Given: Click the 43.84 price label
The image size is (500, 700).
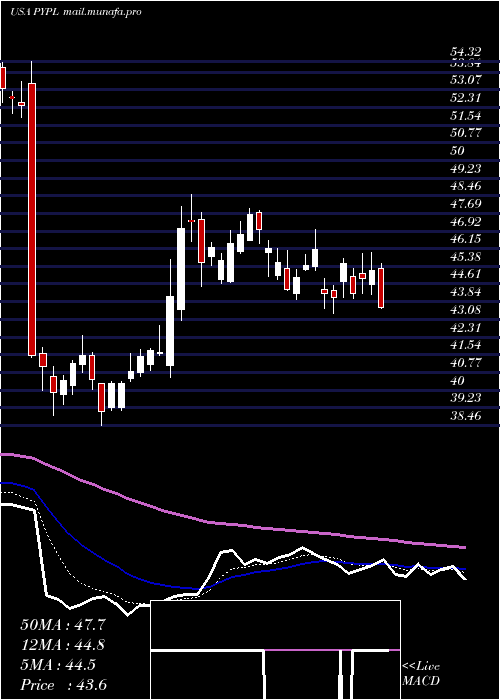Looking at the screenshot, I should [466, 292].
